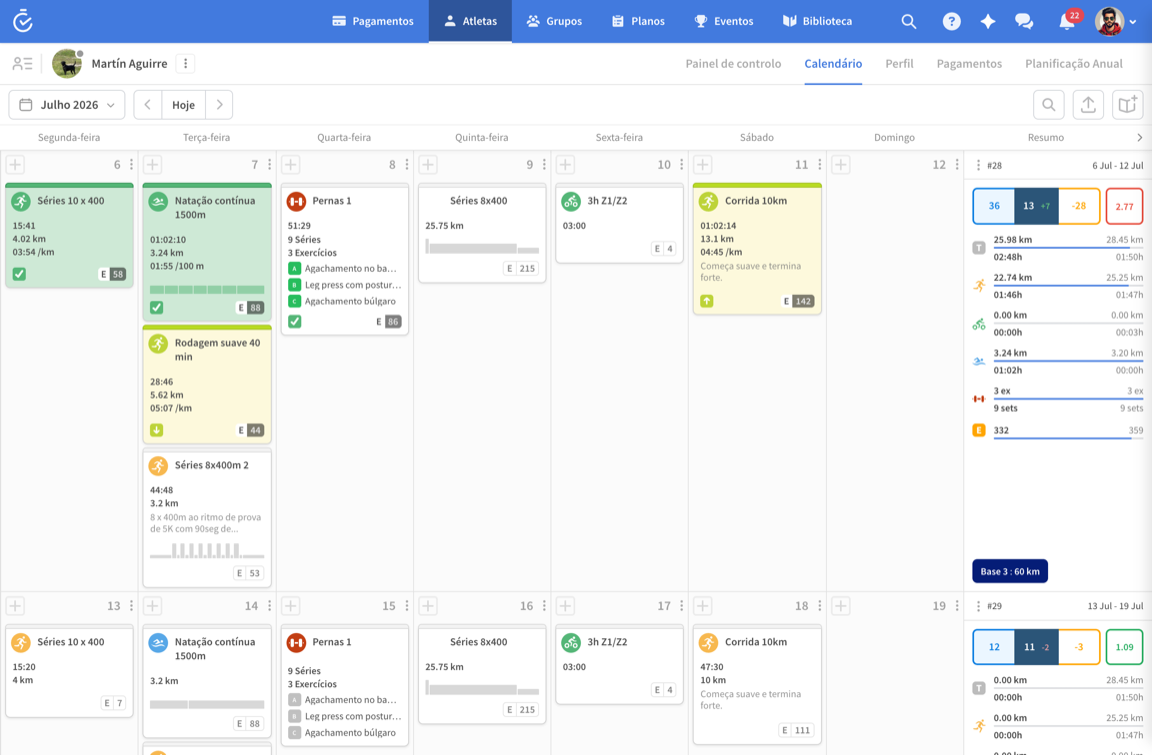Open the Julho 2026 month dropdown
Viewport: 1152px width, 755px height.
67,105
